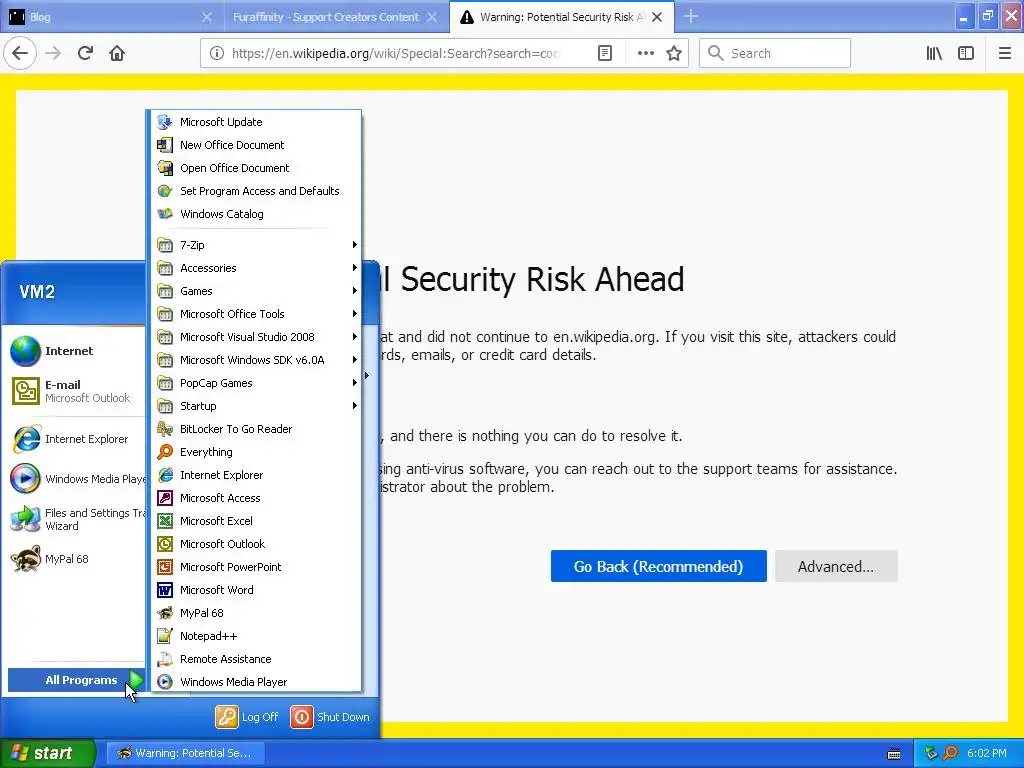Image resolution: width=1024 pixels, height=768 pixels.
Task: Click in the browser Search box
Action: pyautogui.click(x=775, y=53)
